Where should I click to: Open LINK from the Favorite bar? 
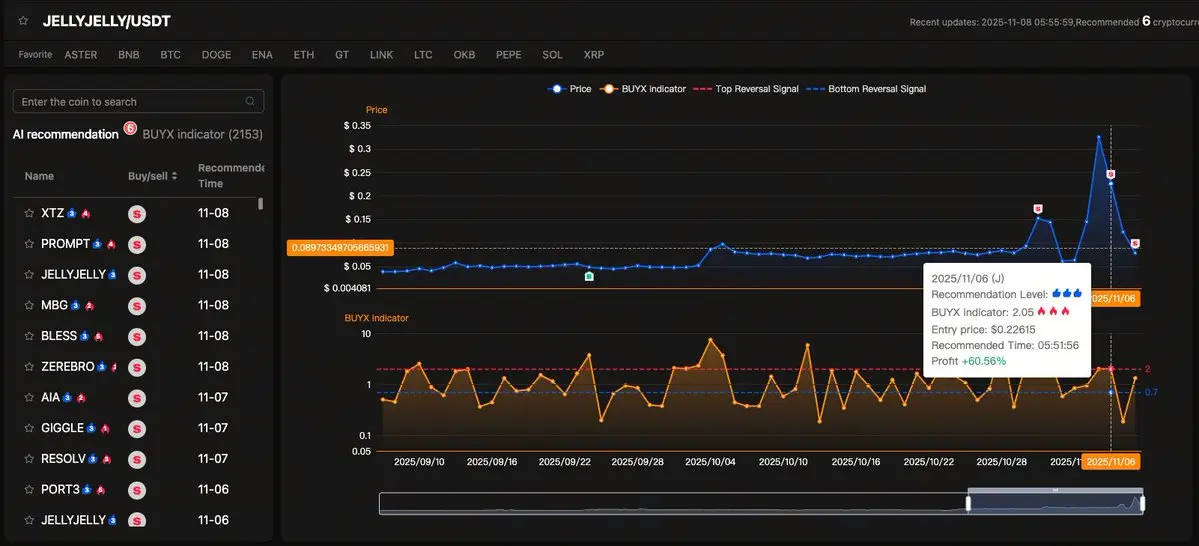pos(382,55)
